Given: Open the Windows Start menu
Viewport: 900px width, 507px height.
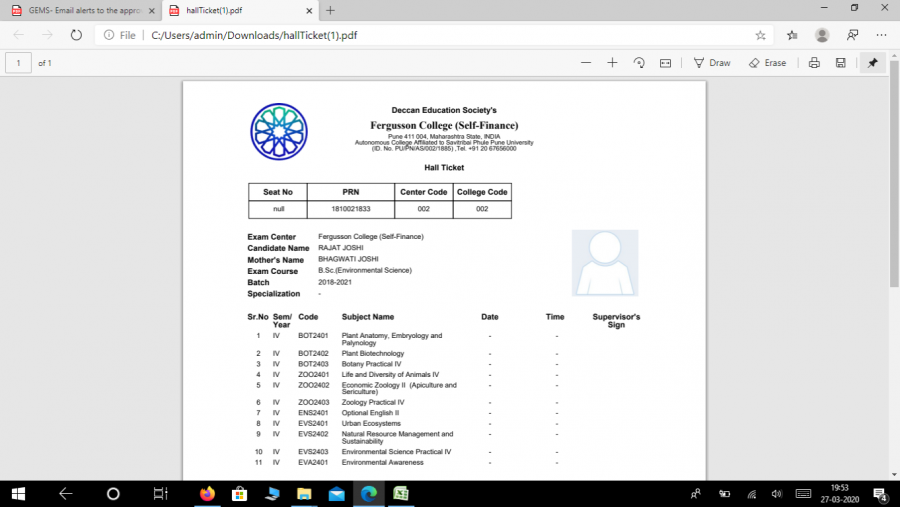Looking at the screenshot, I should click(x=18, y=494).
